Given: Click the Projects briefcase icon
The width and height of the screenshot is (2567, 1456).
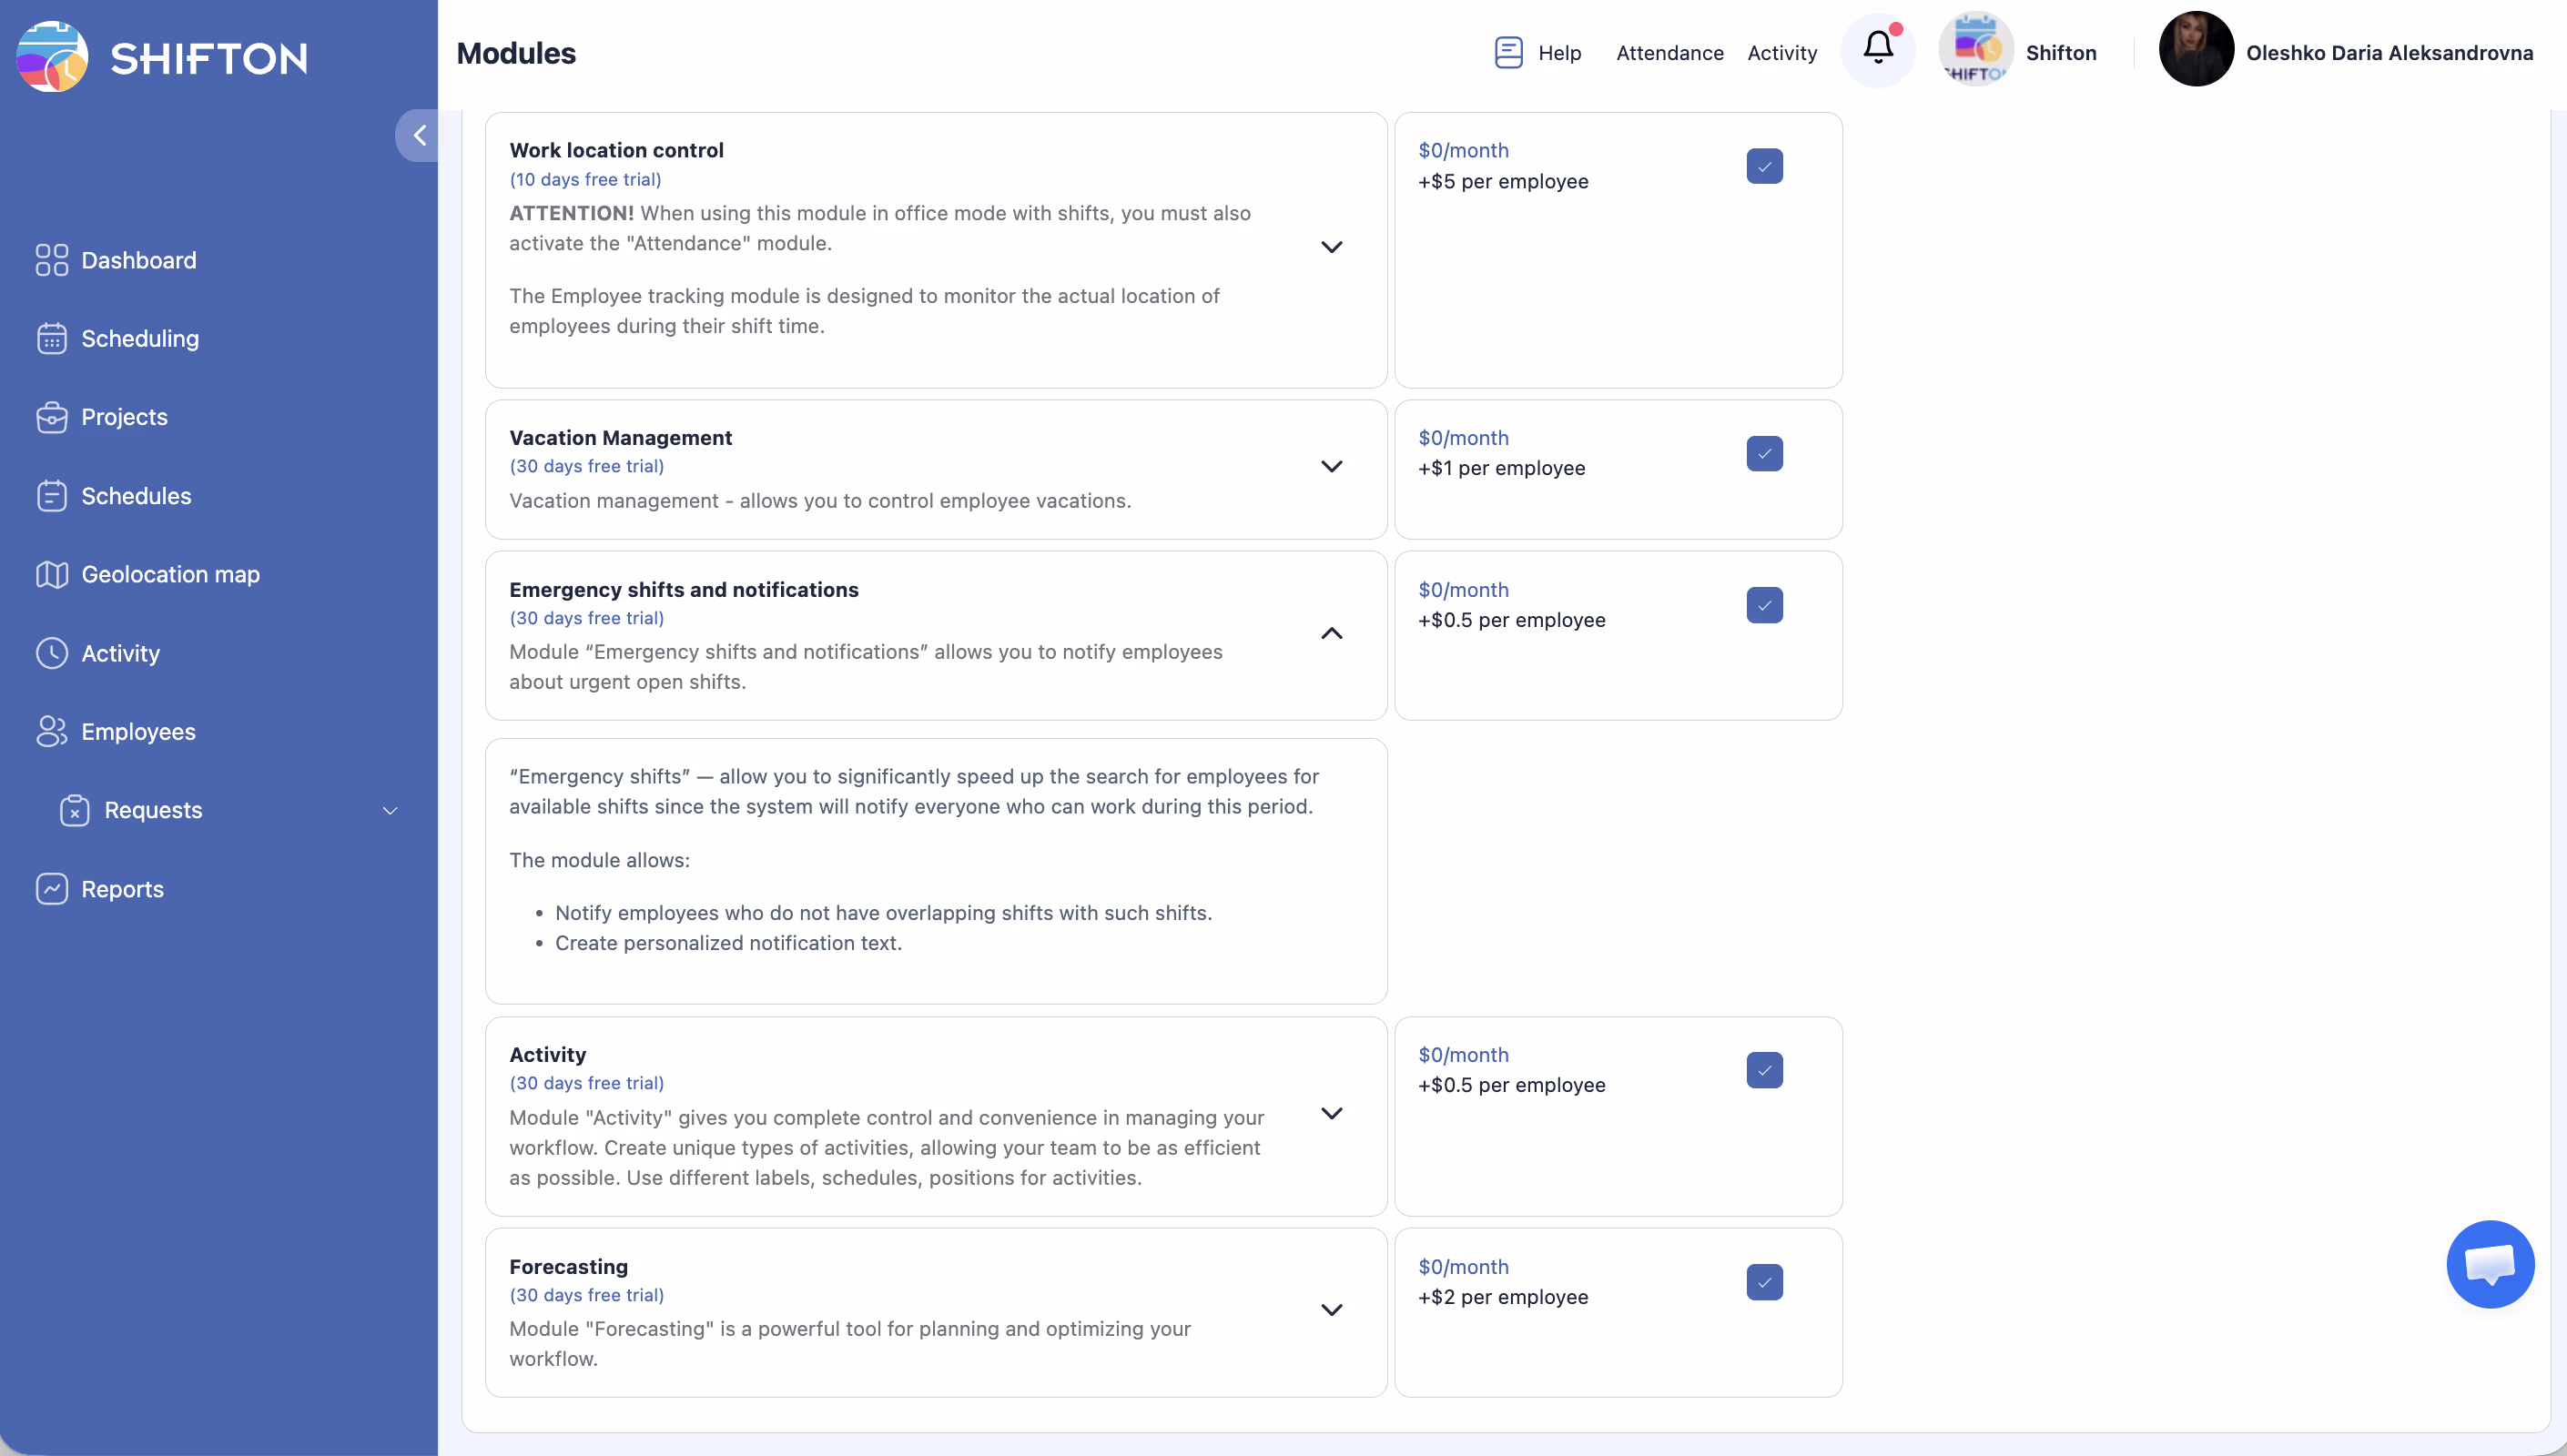Looking at the screenshot, I should [52, 417].
